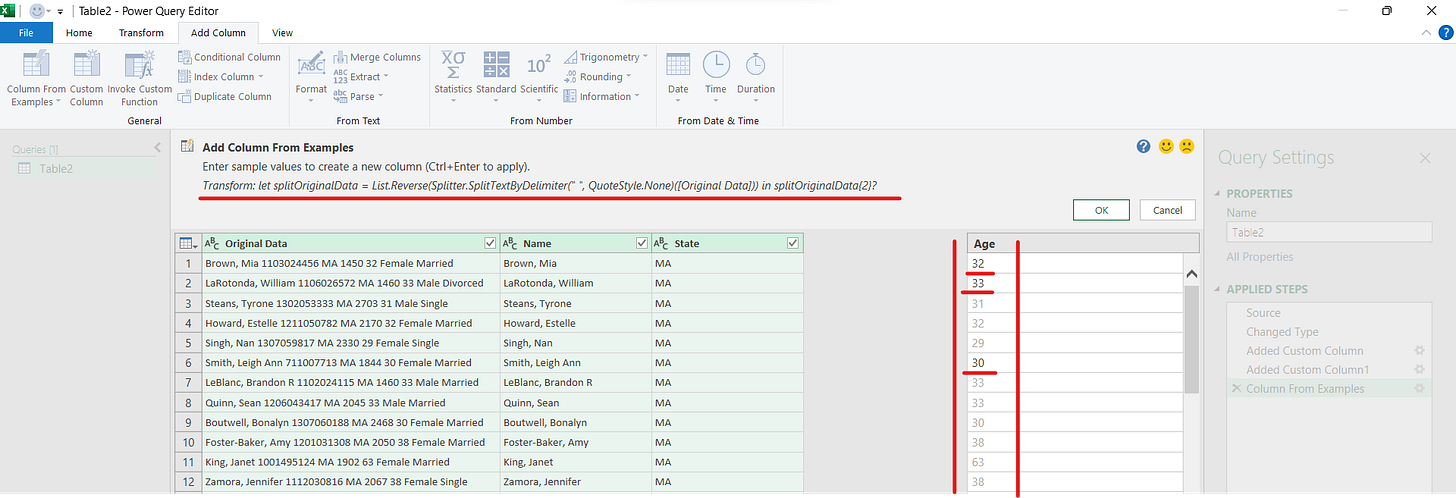
Task: Open the Scientific functions icon
Action: tap(539, 64)
